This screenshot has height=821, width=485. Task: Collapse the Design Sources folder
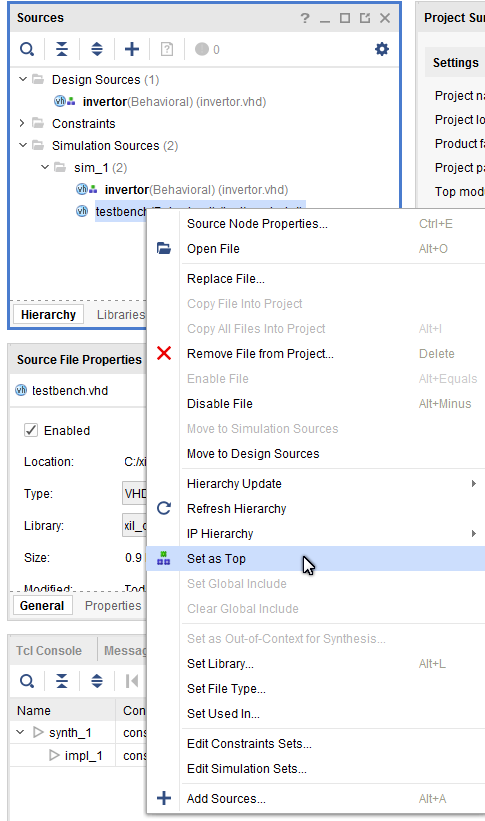pos(23,79)
